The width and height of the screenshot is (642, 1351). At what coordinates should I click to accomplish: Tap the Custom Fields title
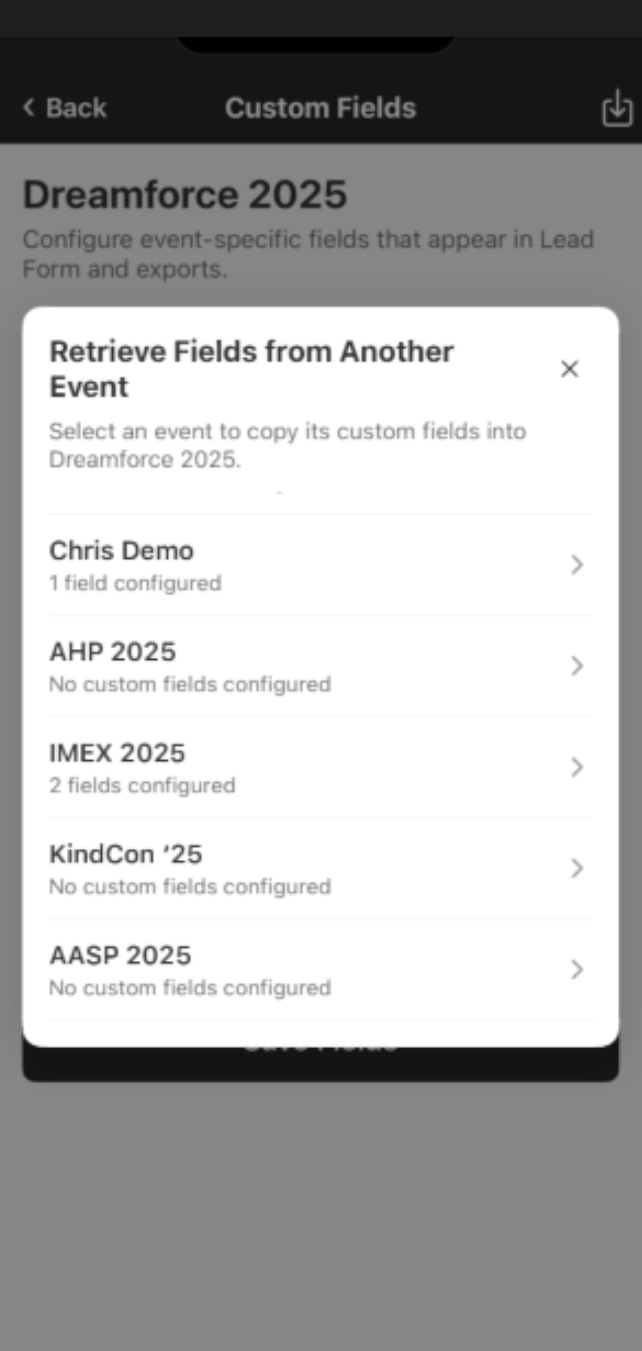point(320,108)
